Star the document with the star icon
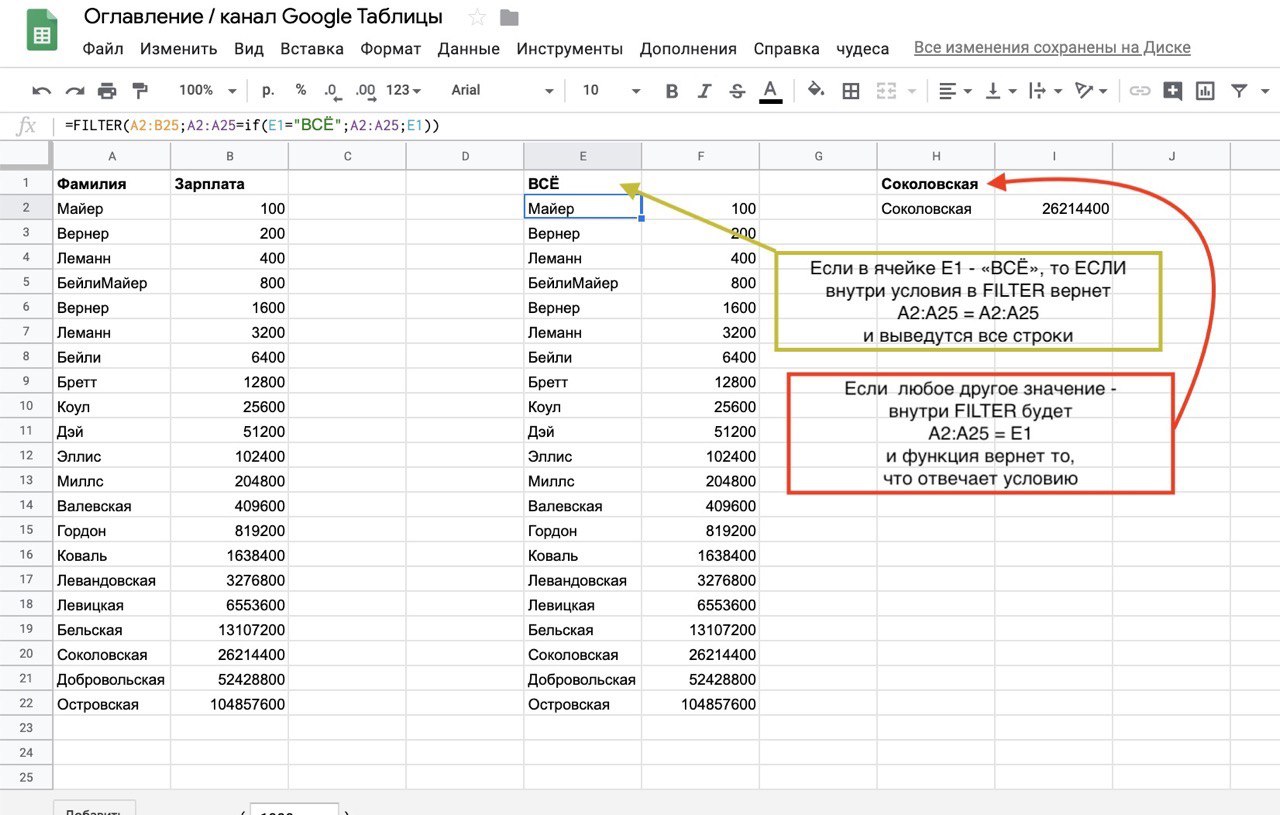 point(477,17)
